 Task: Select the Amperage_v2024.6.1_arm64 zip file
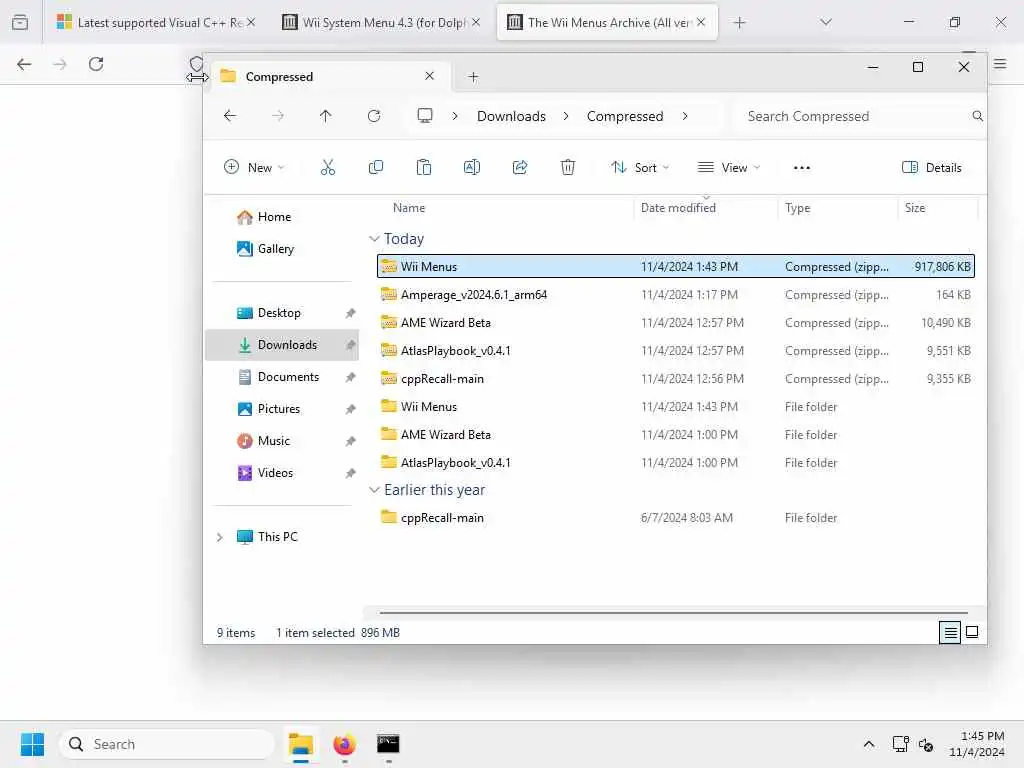click(676, 295)
